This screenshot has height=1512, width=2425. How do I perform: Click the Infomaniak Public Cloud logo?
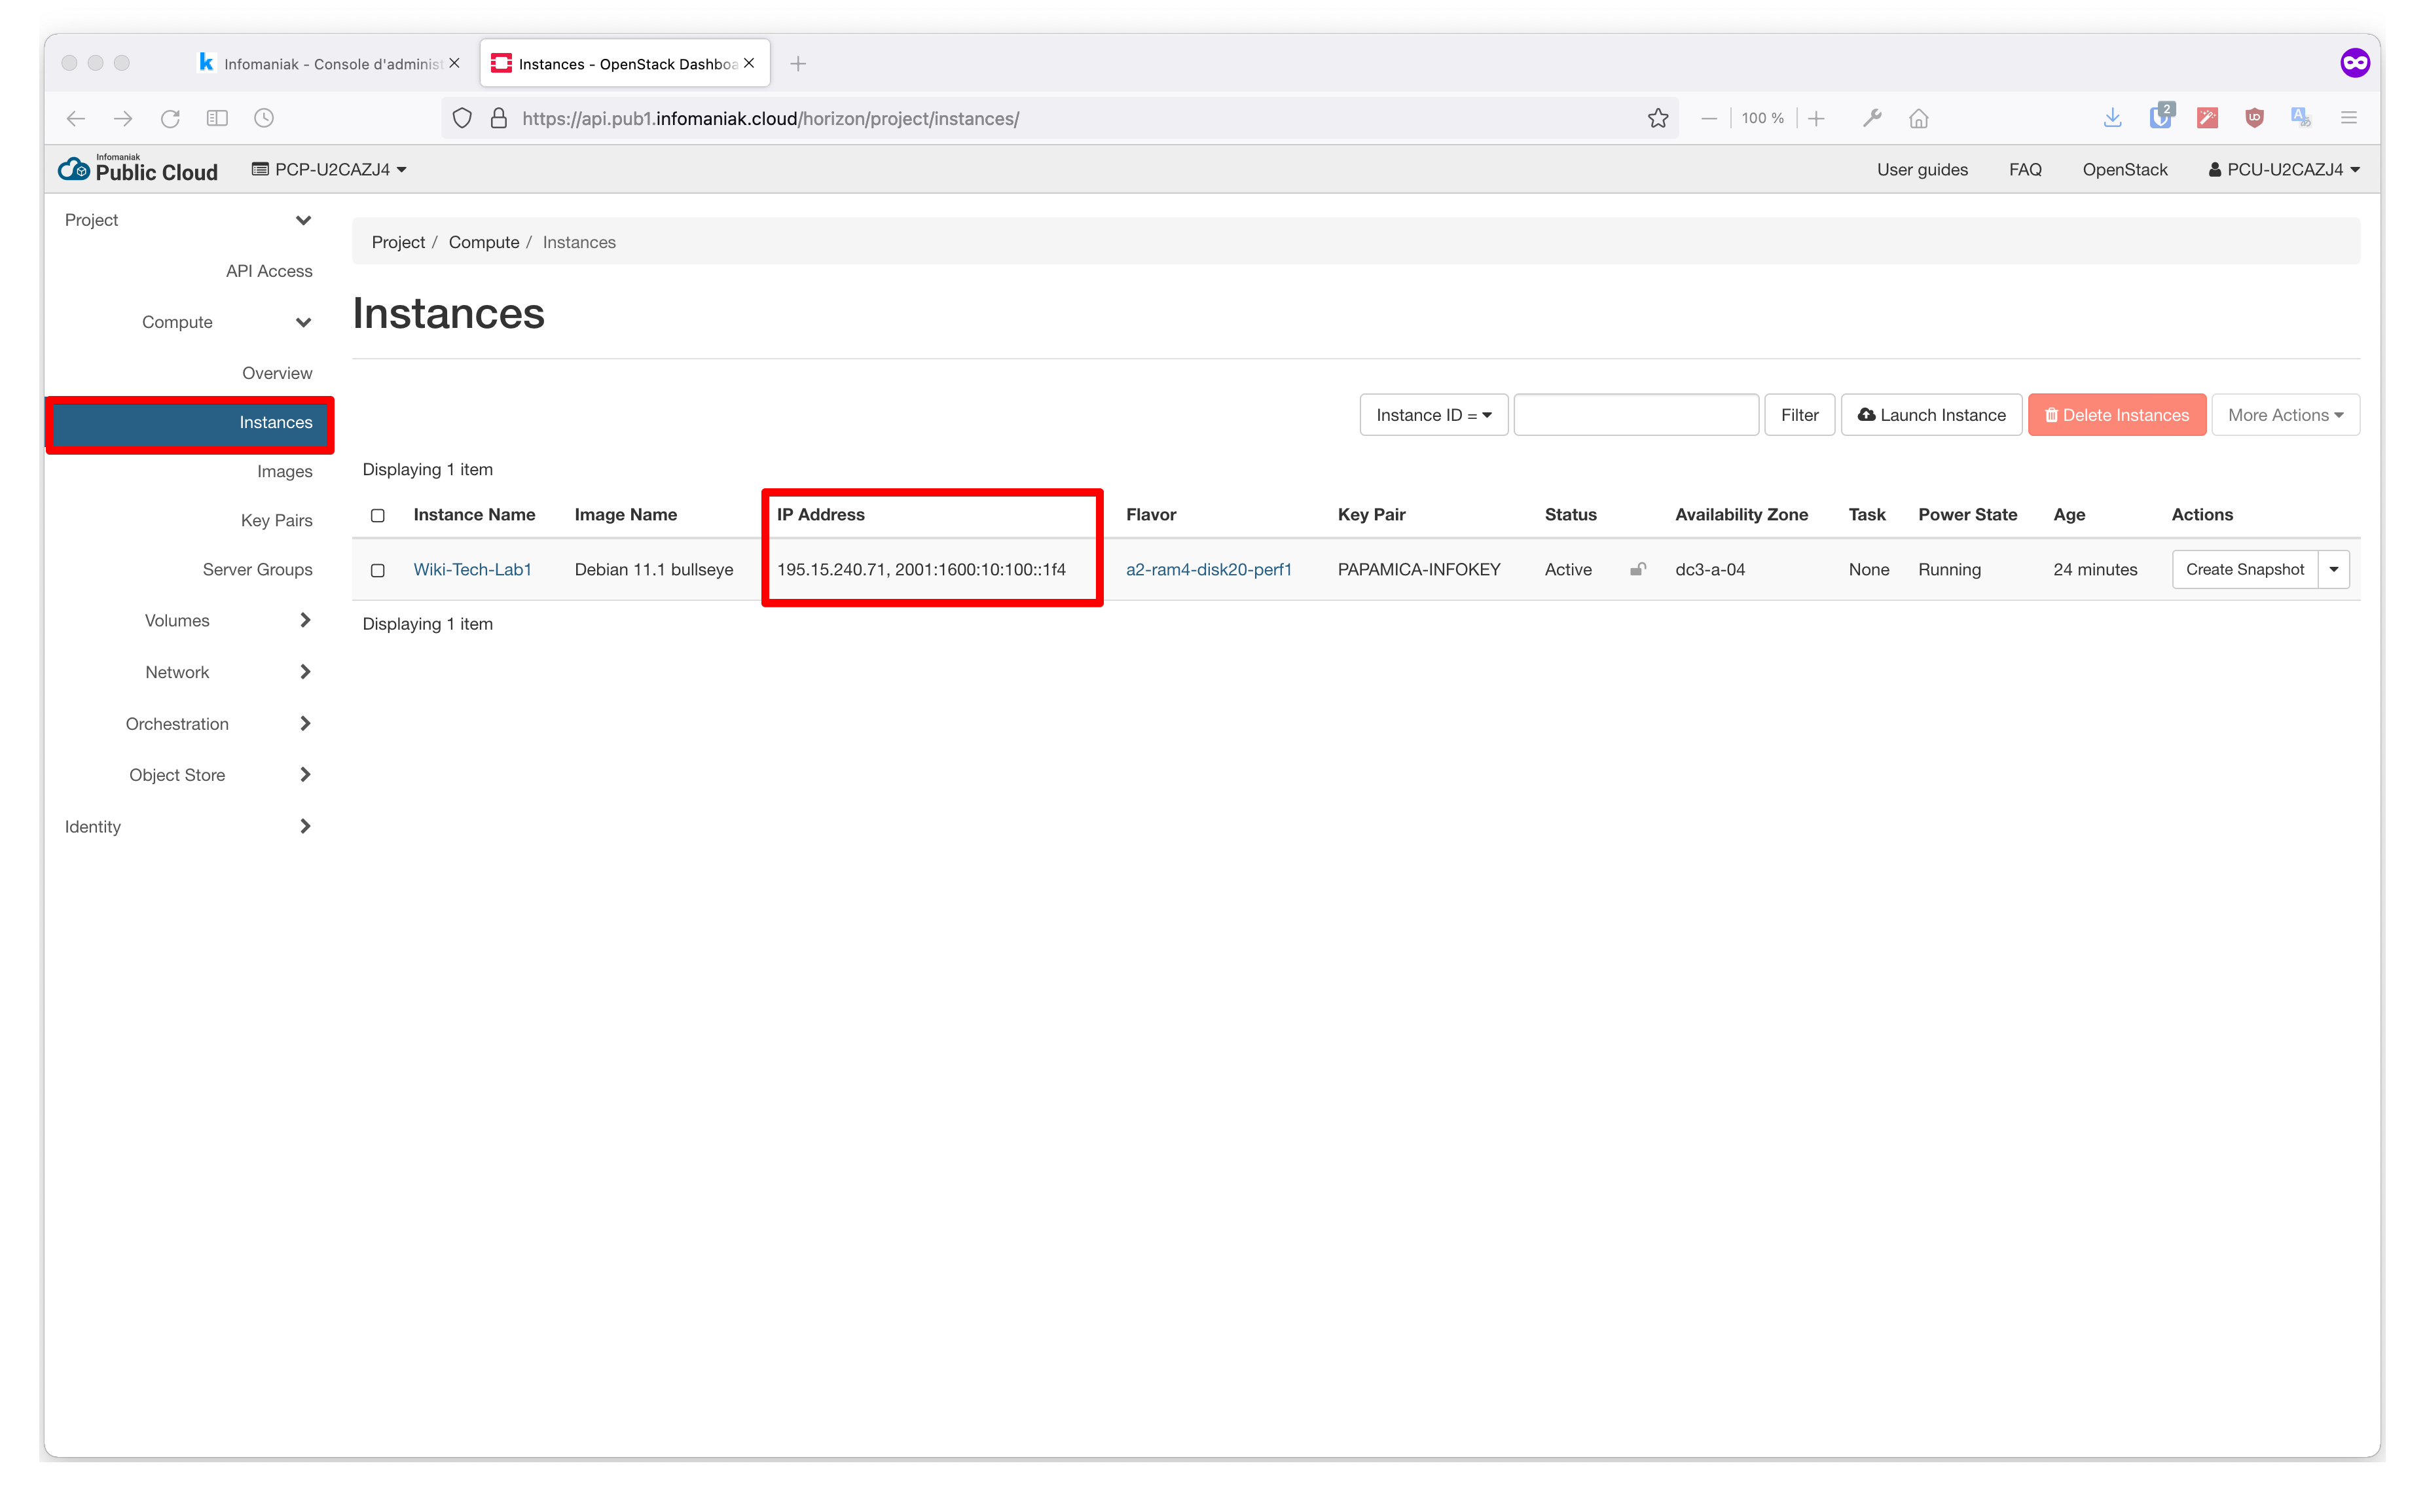138,169
